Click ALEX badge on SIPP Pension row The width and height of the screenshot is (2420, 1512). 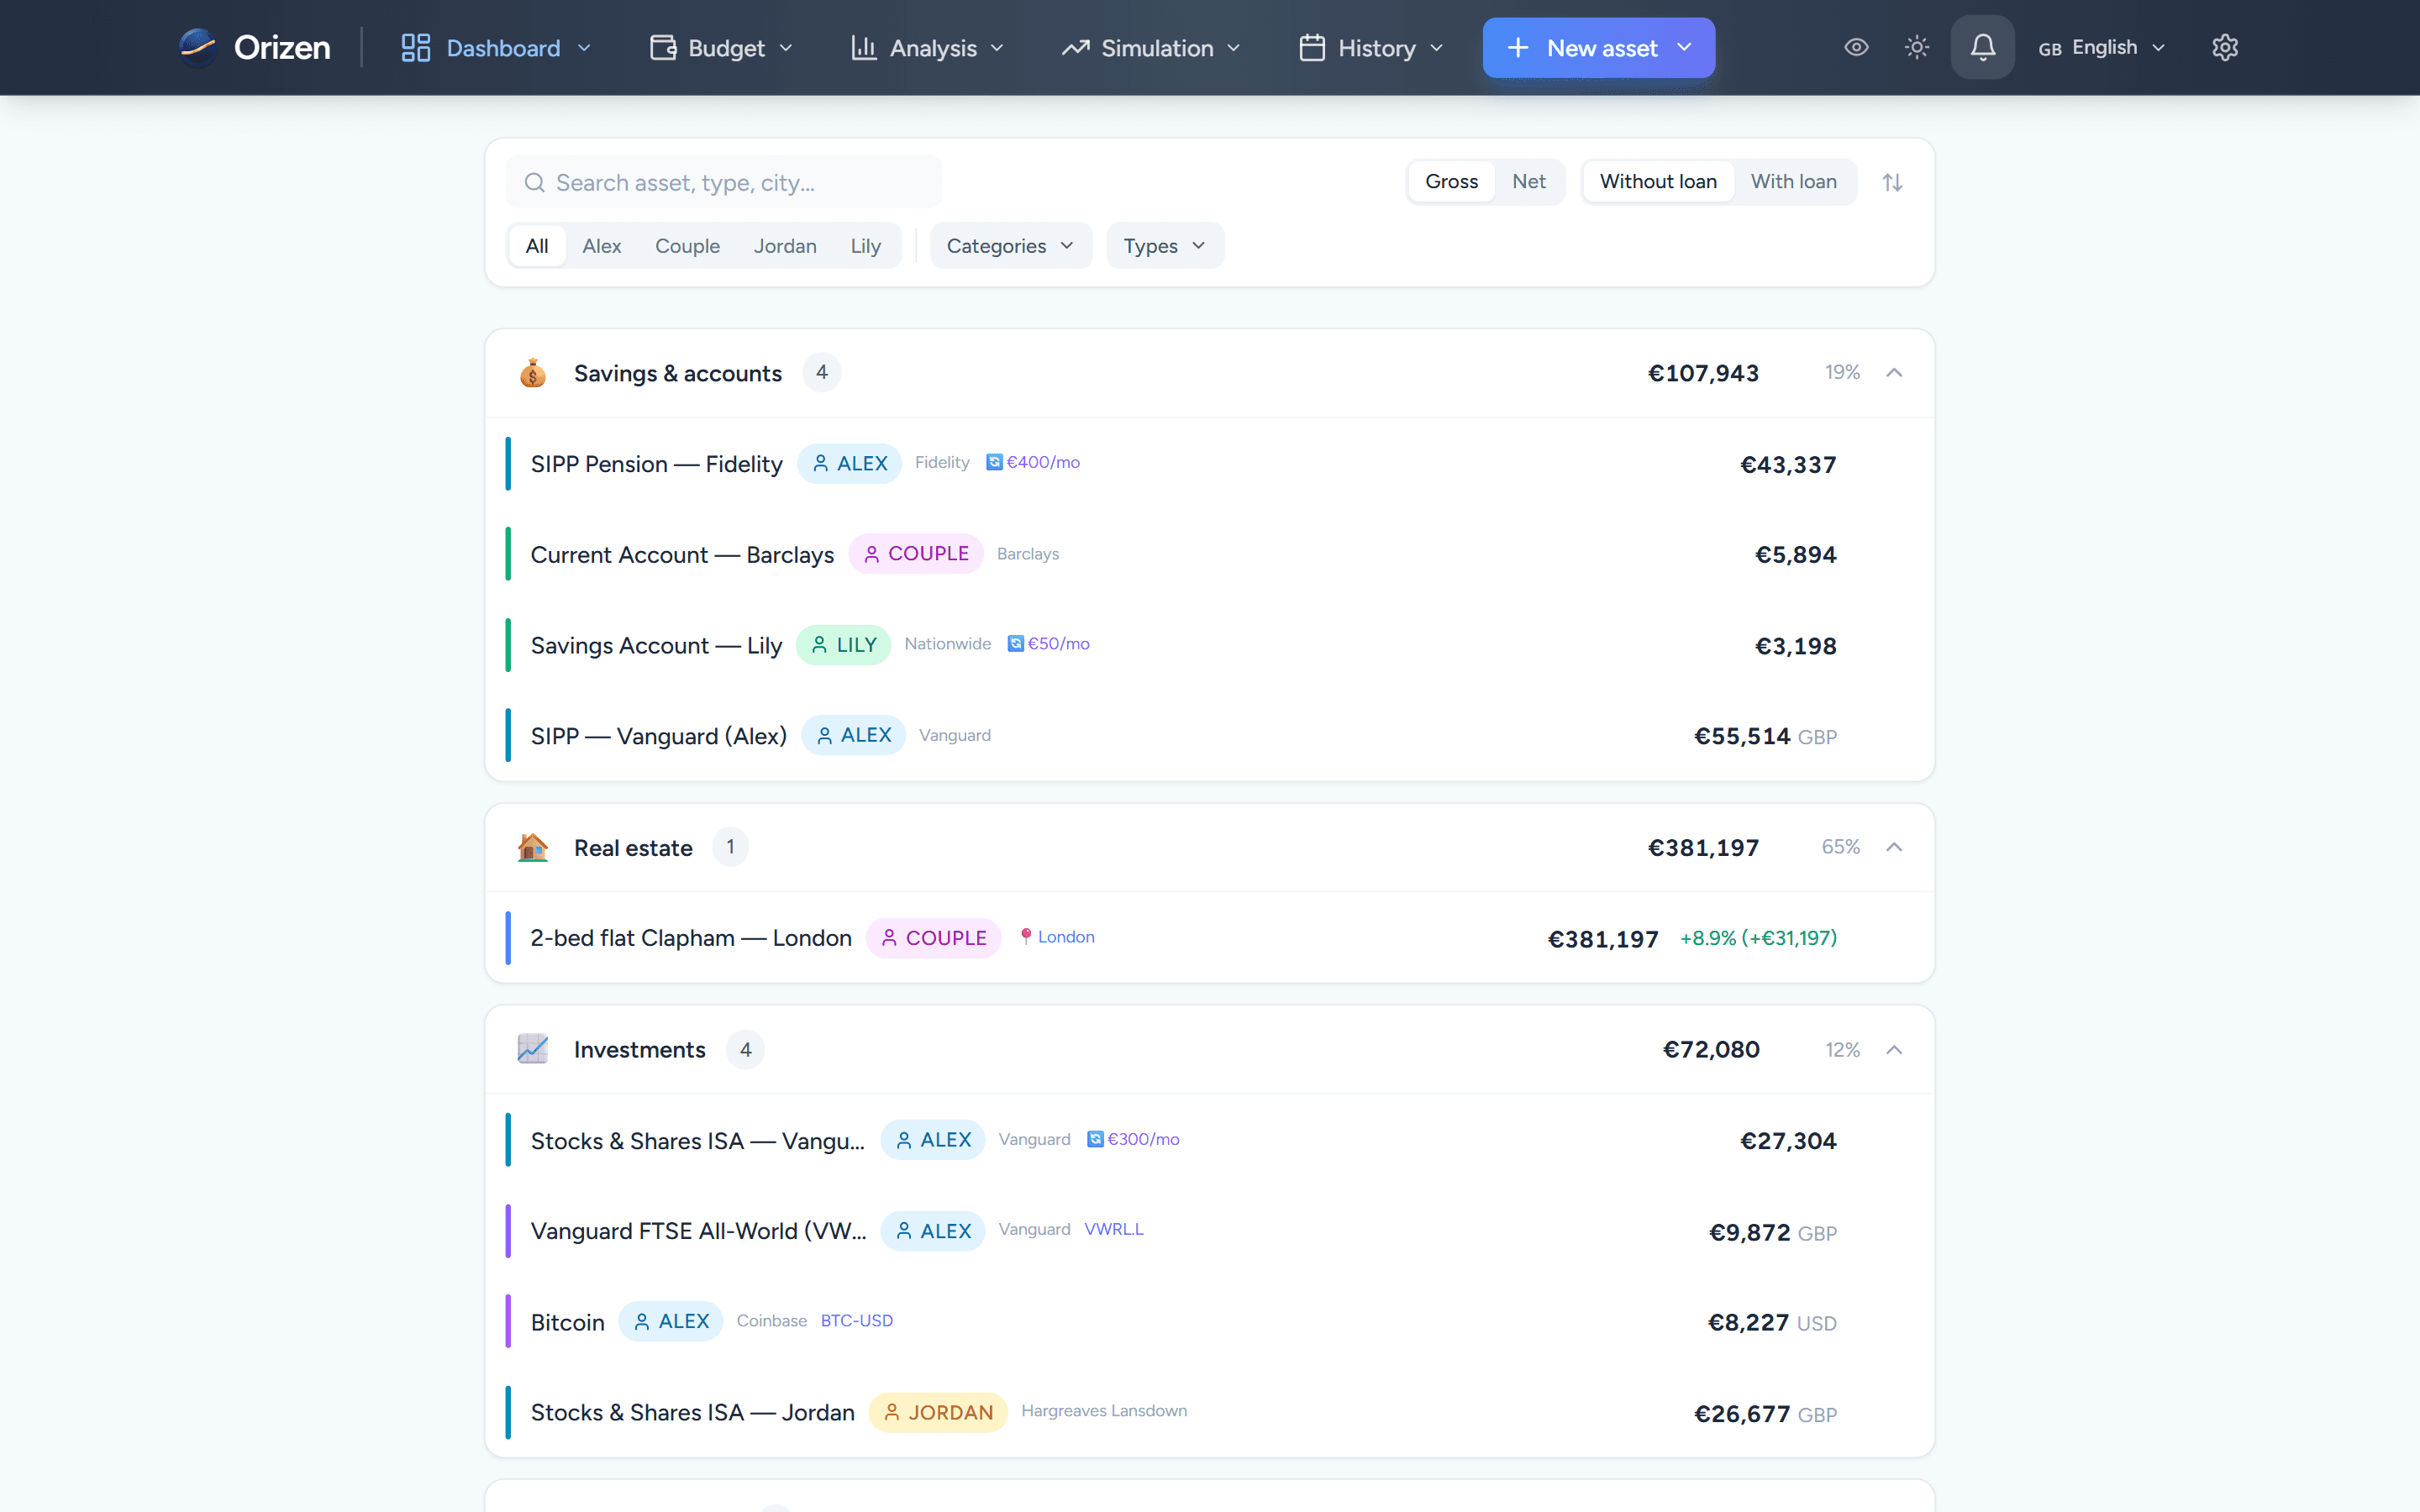849,463
